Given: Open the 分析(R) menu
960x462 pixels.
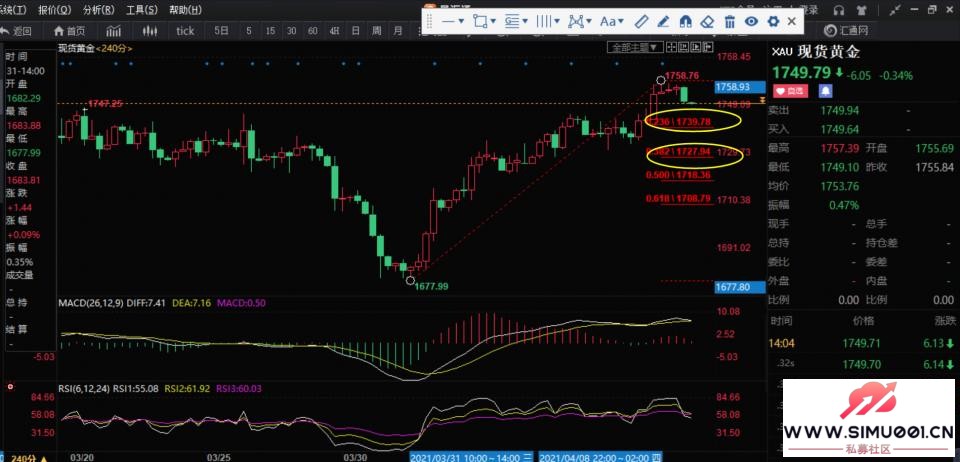Looking at the screenshot, I should click(98, 9).
